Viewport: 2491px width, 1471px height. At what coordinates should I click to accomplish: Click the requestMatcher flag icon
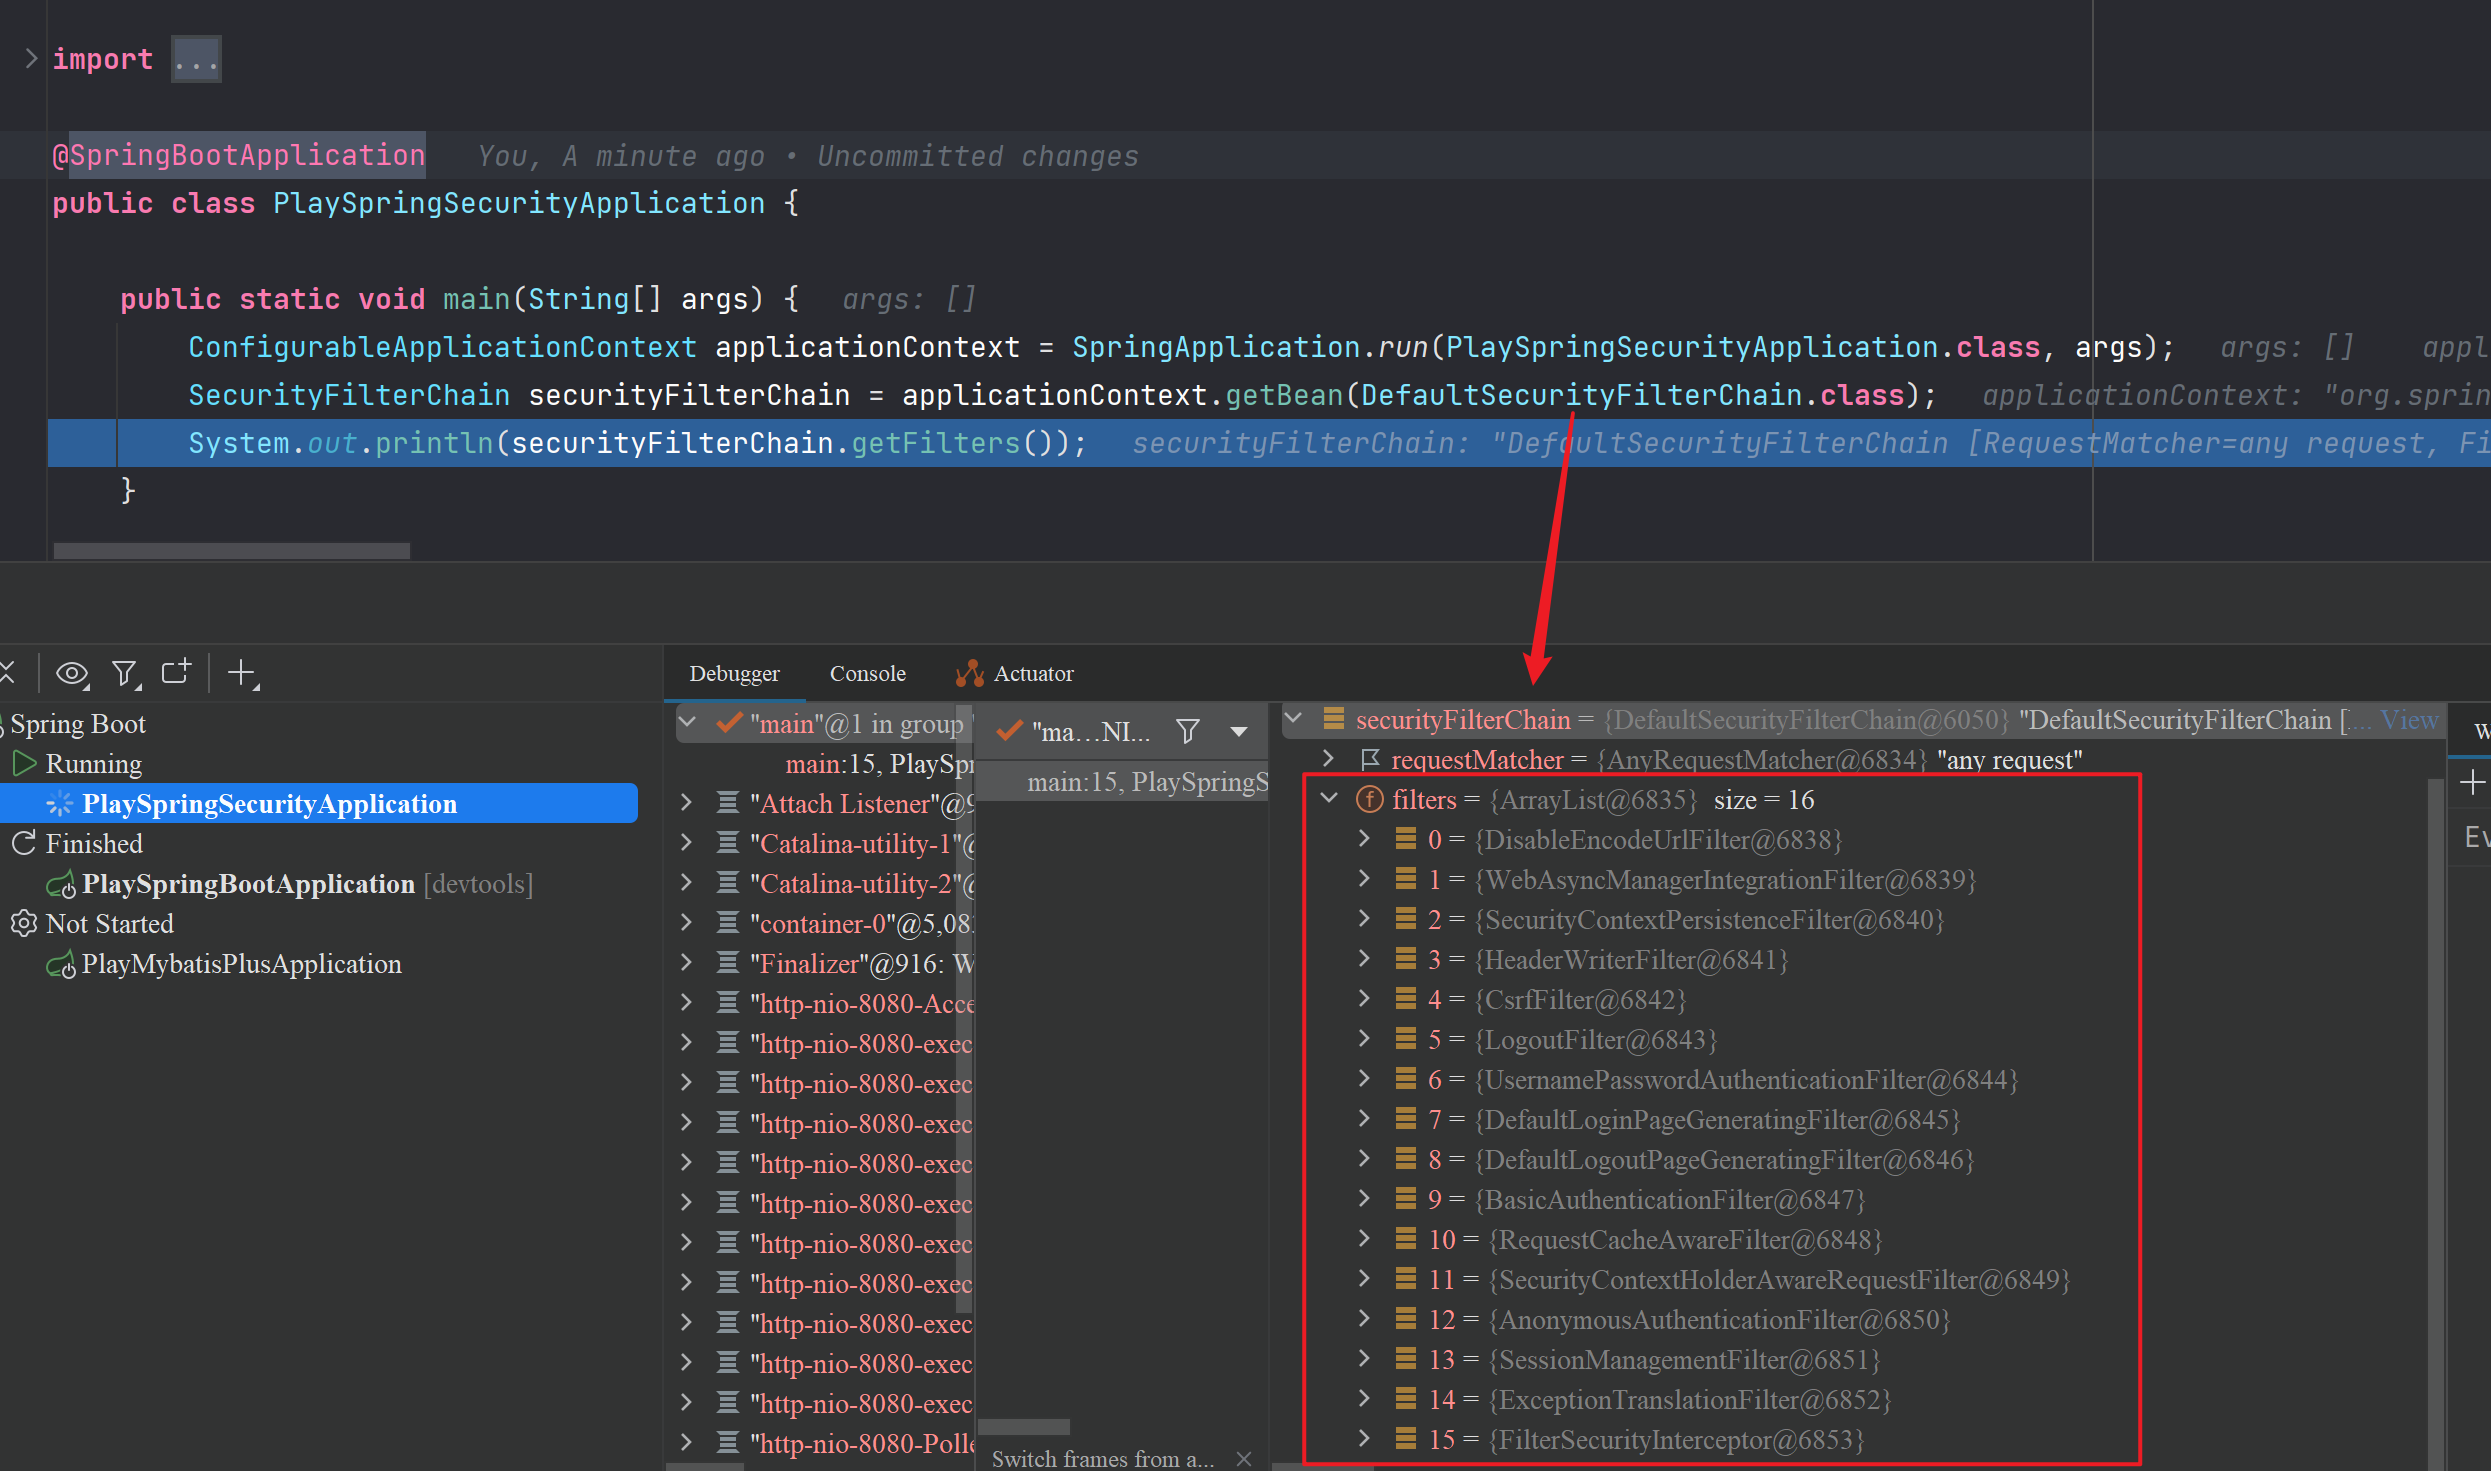pos(1370,760)
